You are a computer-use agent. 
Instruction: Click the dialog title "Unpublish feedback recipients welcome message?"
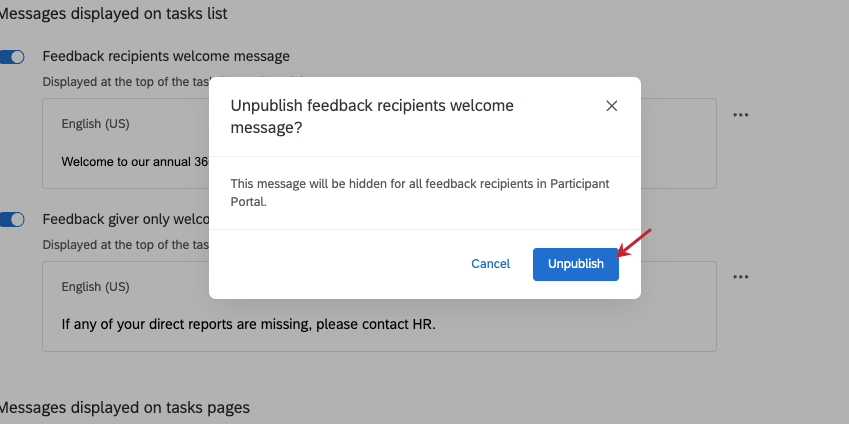tap(372, 116)
